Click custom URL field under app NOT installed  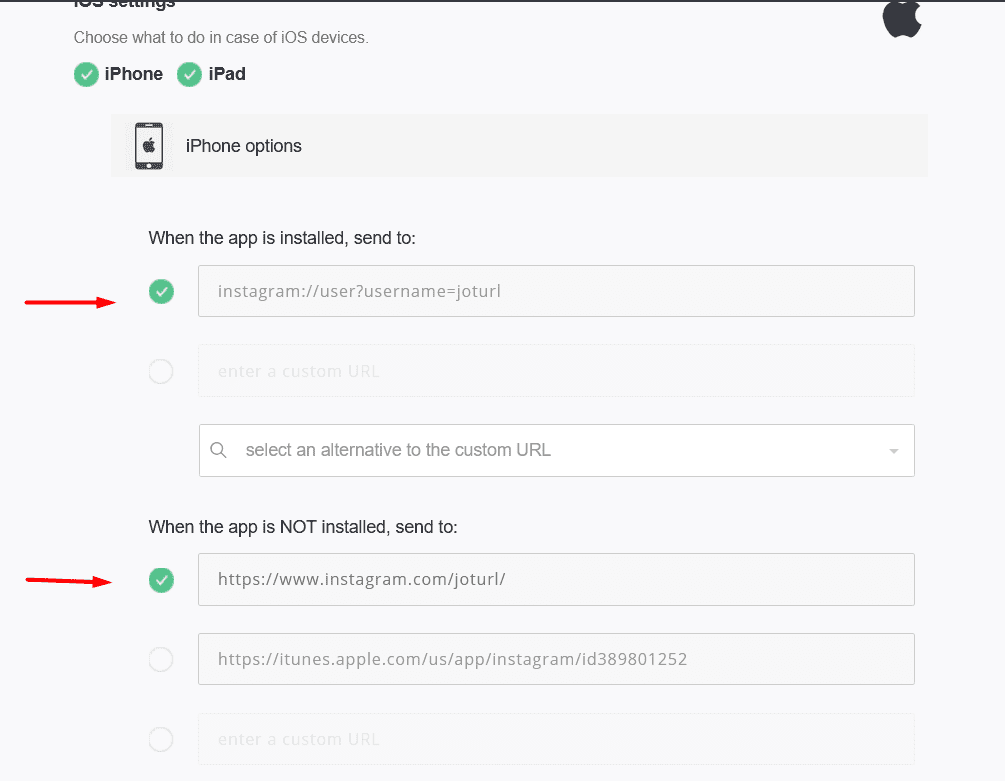pos(556,739)
